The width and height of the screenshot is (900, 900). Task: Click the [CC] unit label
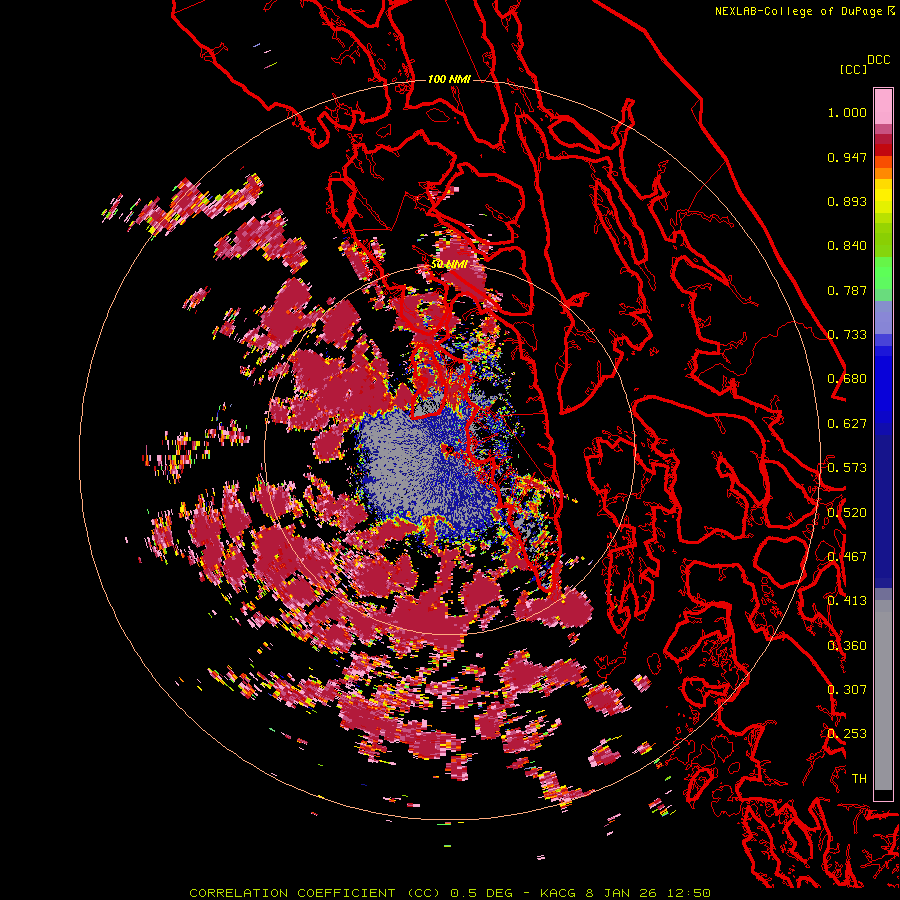tap(853, 69)
